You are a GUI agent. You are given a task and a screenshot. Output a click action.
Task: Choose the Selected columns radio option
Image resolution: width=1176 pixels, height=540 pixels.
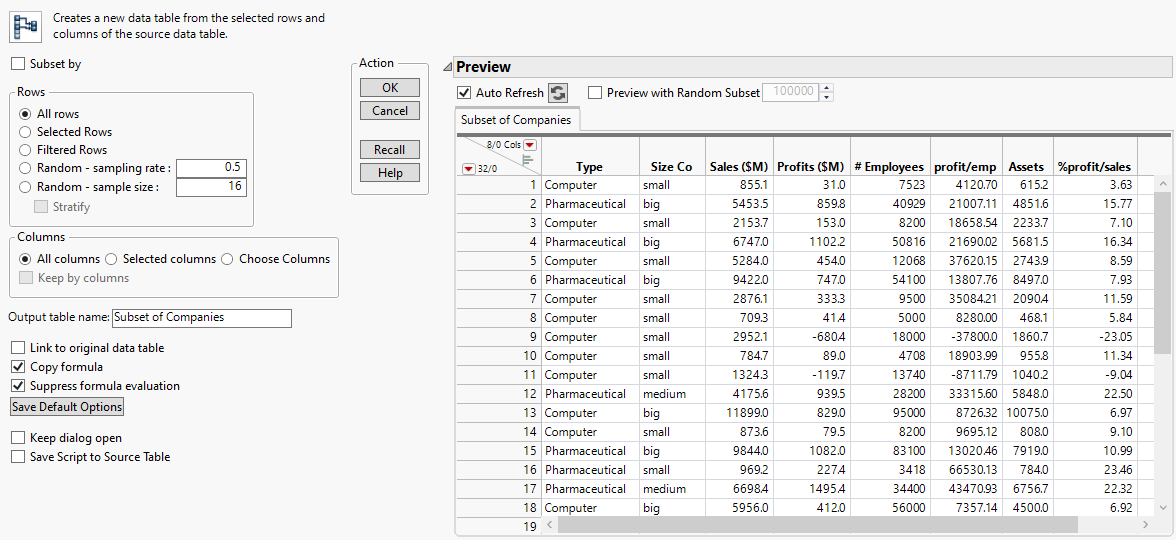[x=112, y=259]
